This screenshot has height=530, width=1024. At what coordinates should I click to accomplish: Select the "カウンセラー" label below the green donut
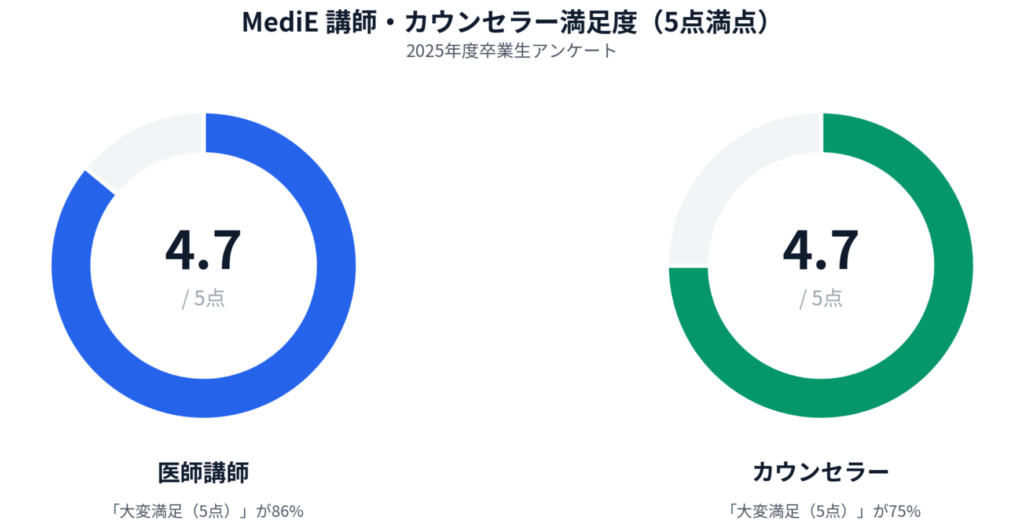pos(820,471)
